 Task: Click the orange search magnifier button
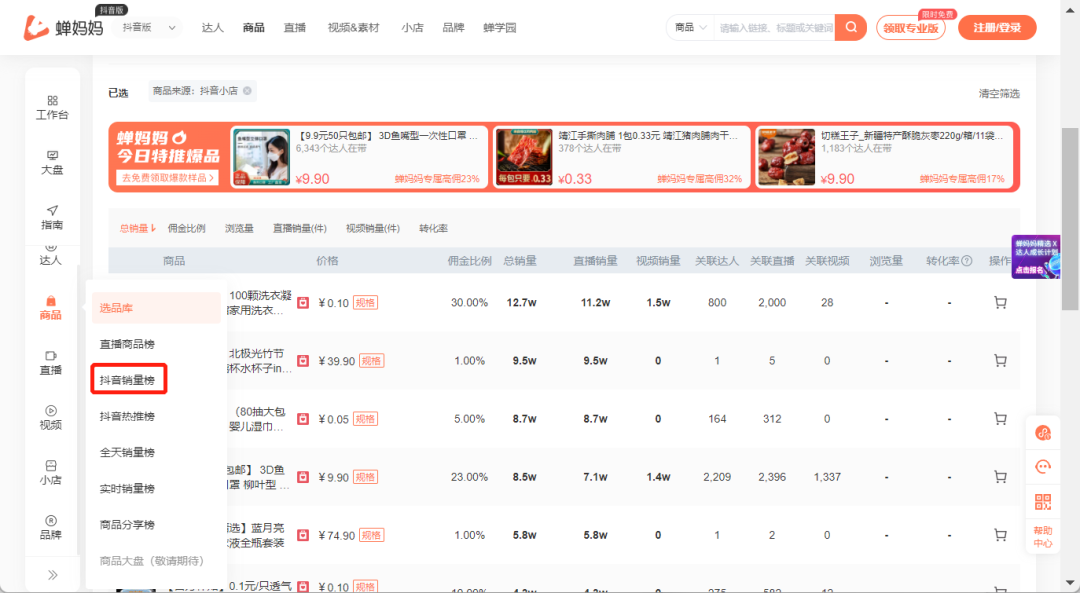(851, 28)
